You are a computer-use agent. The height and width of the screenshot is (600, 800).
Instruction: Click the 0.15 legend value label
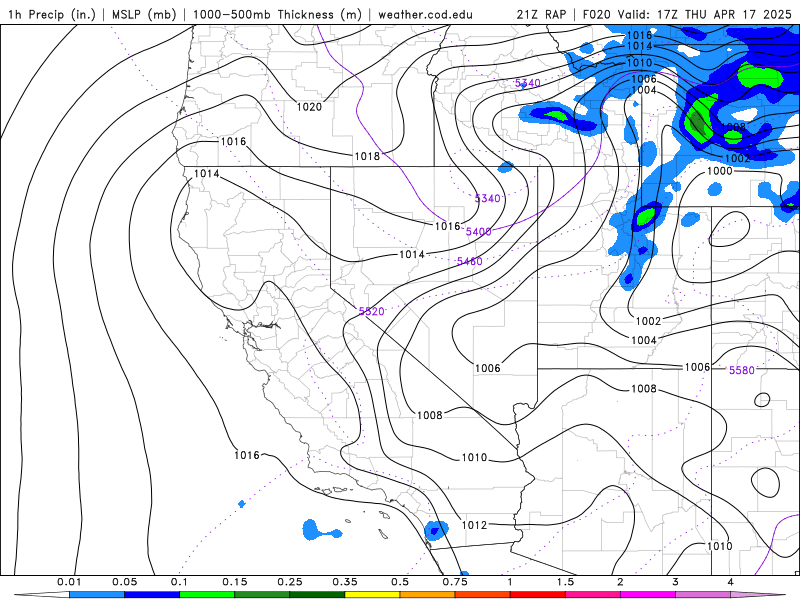pyautogui.click(x=235, y=582)
